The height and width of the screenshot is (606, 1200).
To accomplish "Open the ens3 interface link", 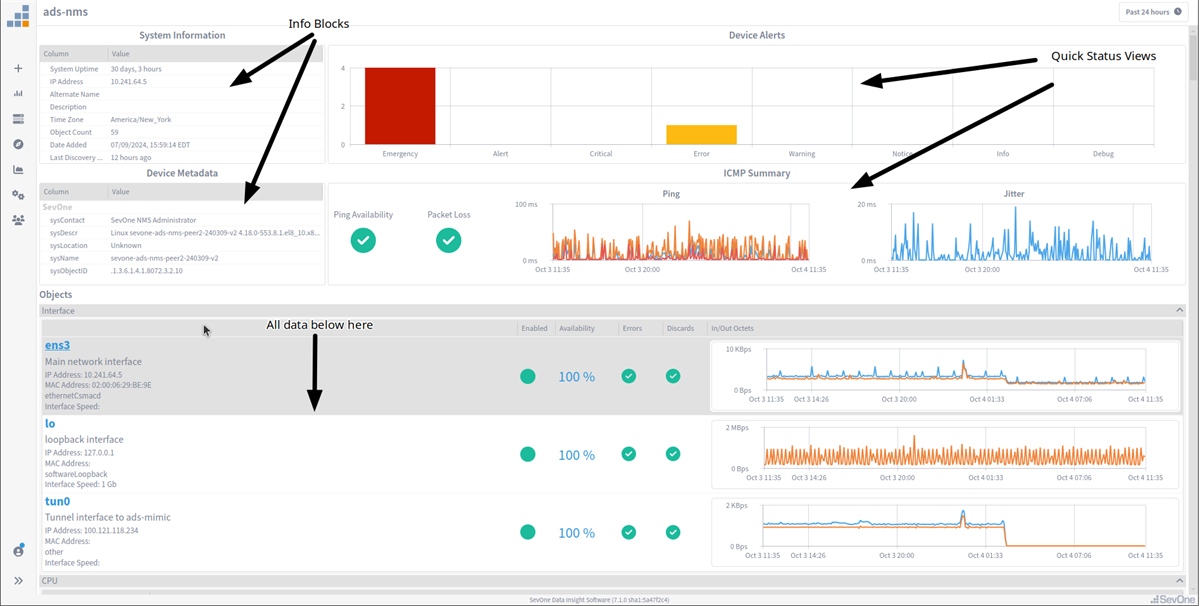I will (x=57, y=345).
